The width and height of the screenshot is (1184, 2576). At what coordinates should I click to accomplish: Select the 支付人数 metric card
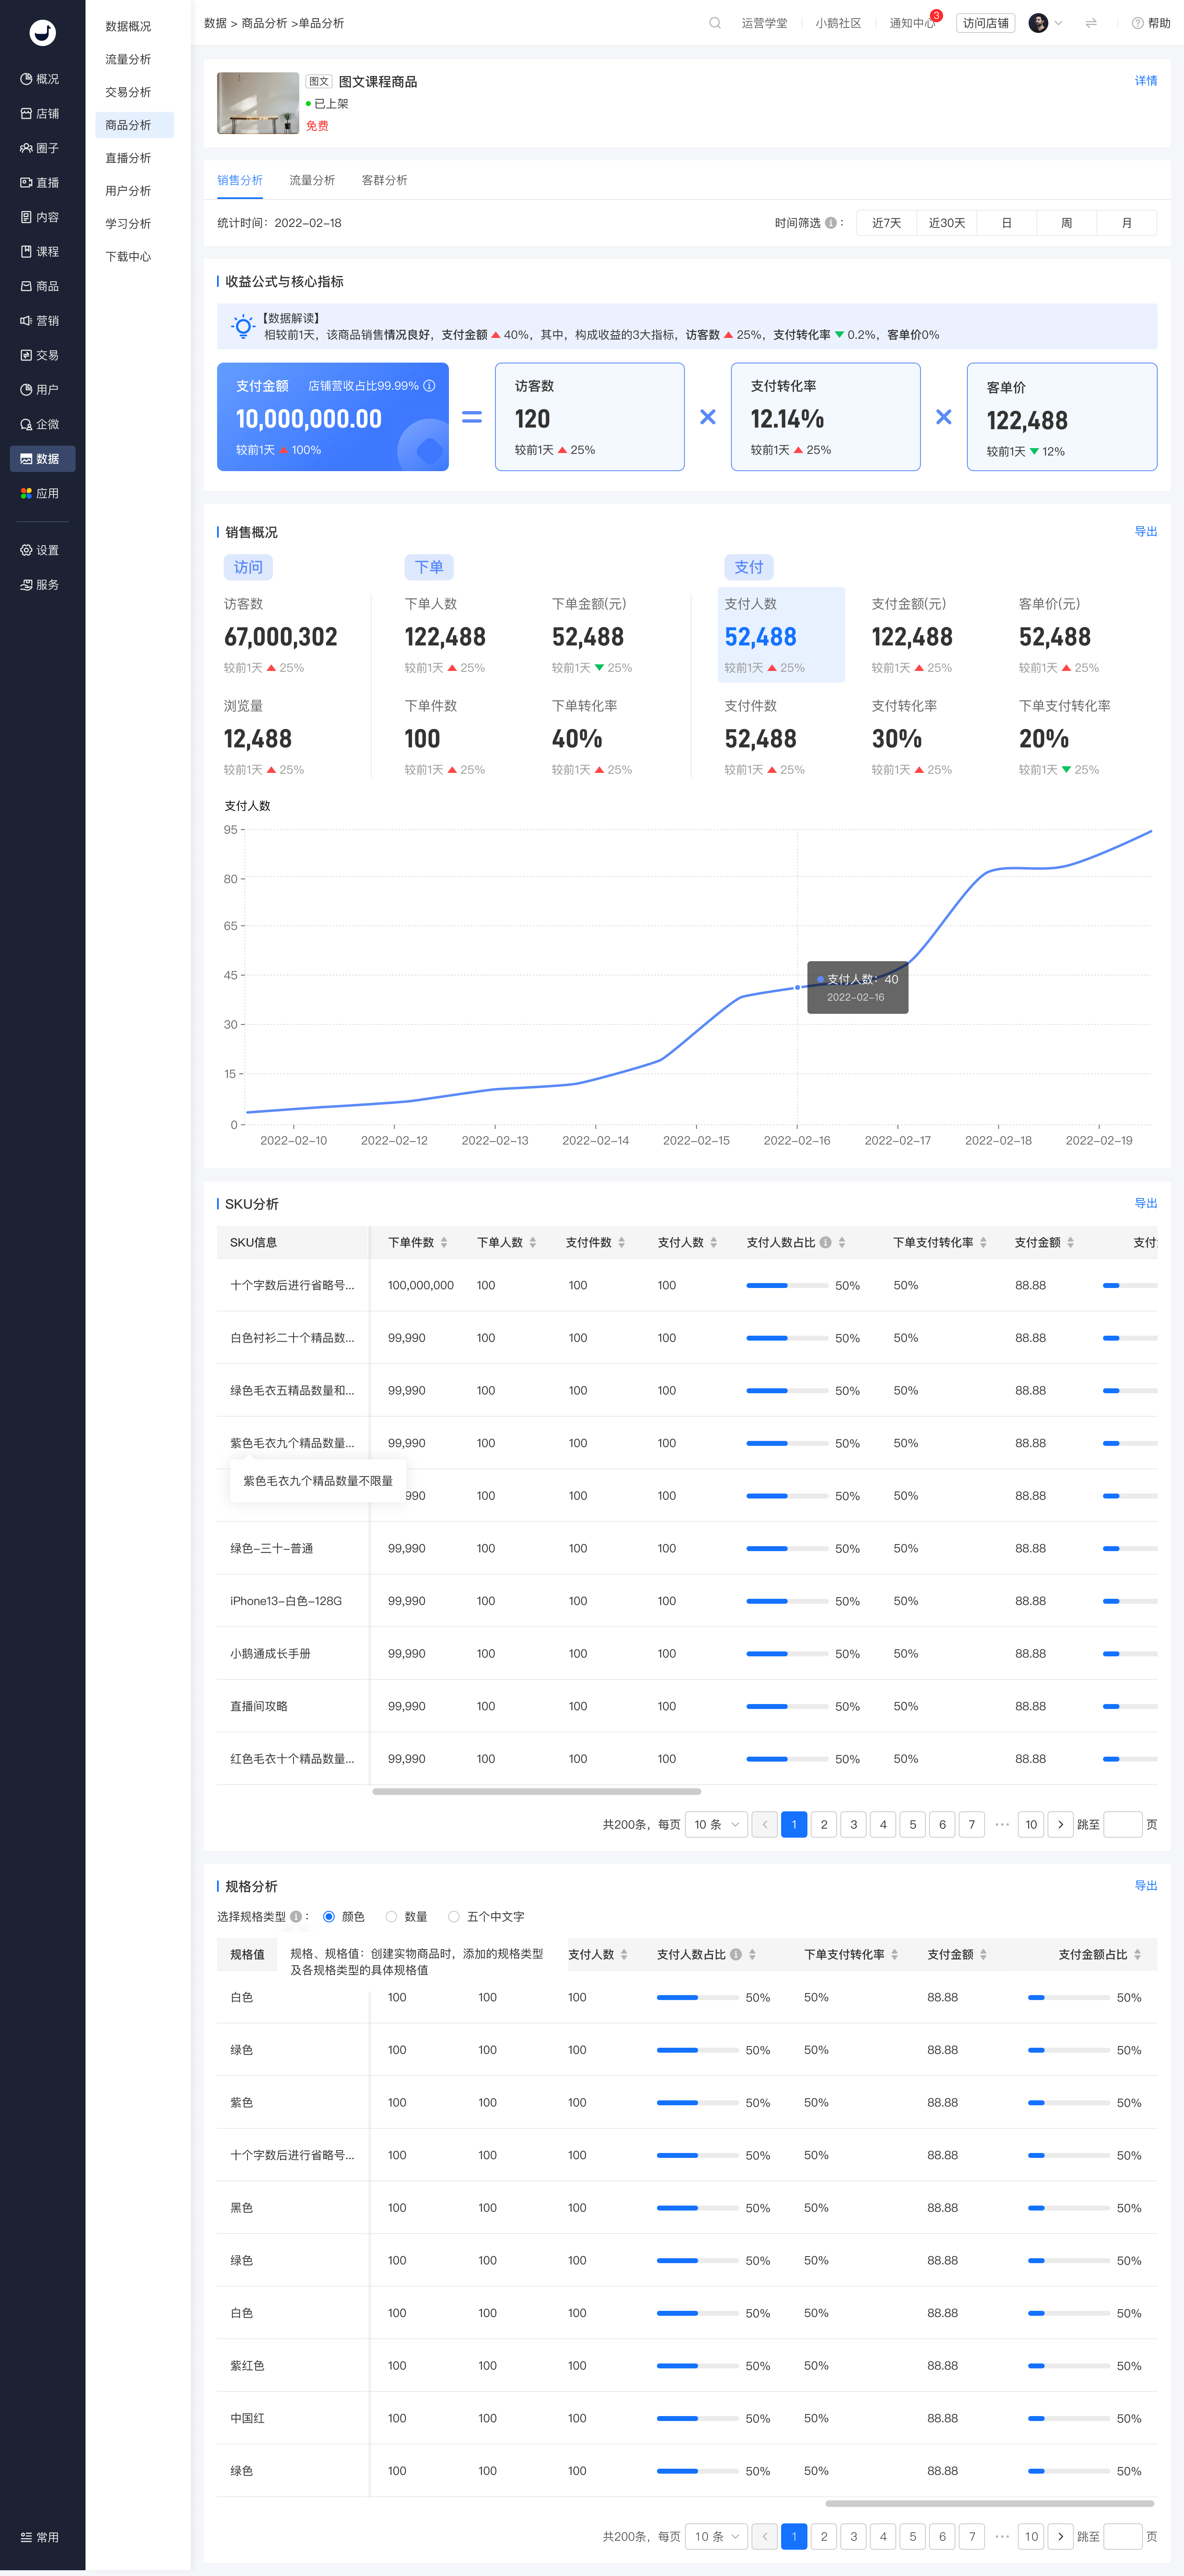pos(781,635)
